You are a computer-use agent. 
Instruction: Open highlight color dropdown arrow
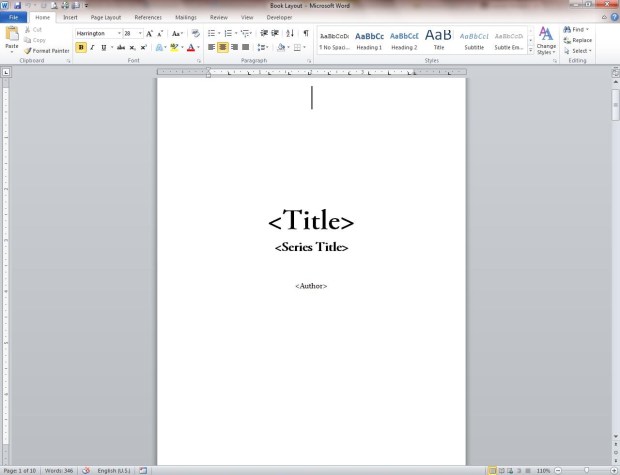point(182,47)
